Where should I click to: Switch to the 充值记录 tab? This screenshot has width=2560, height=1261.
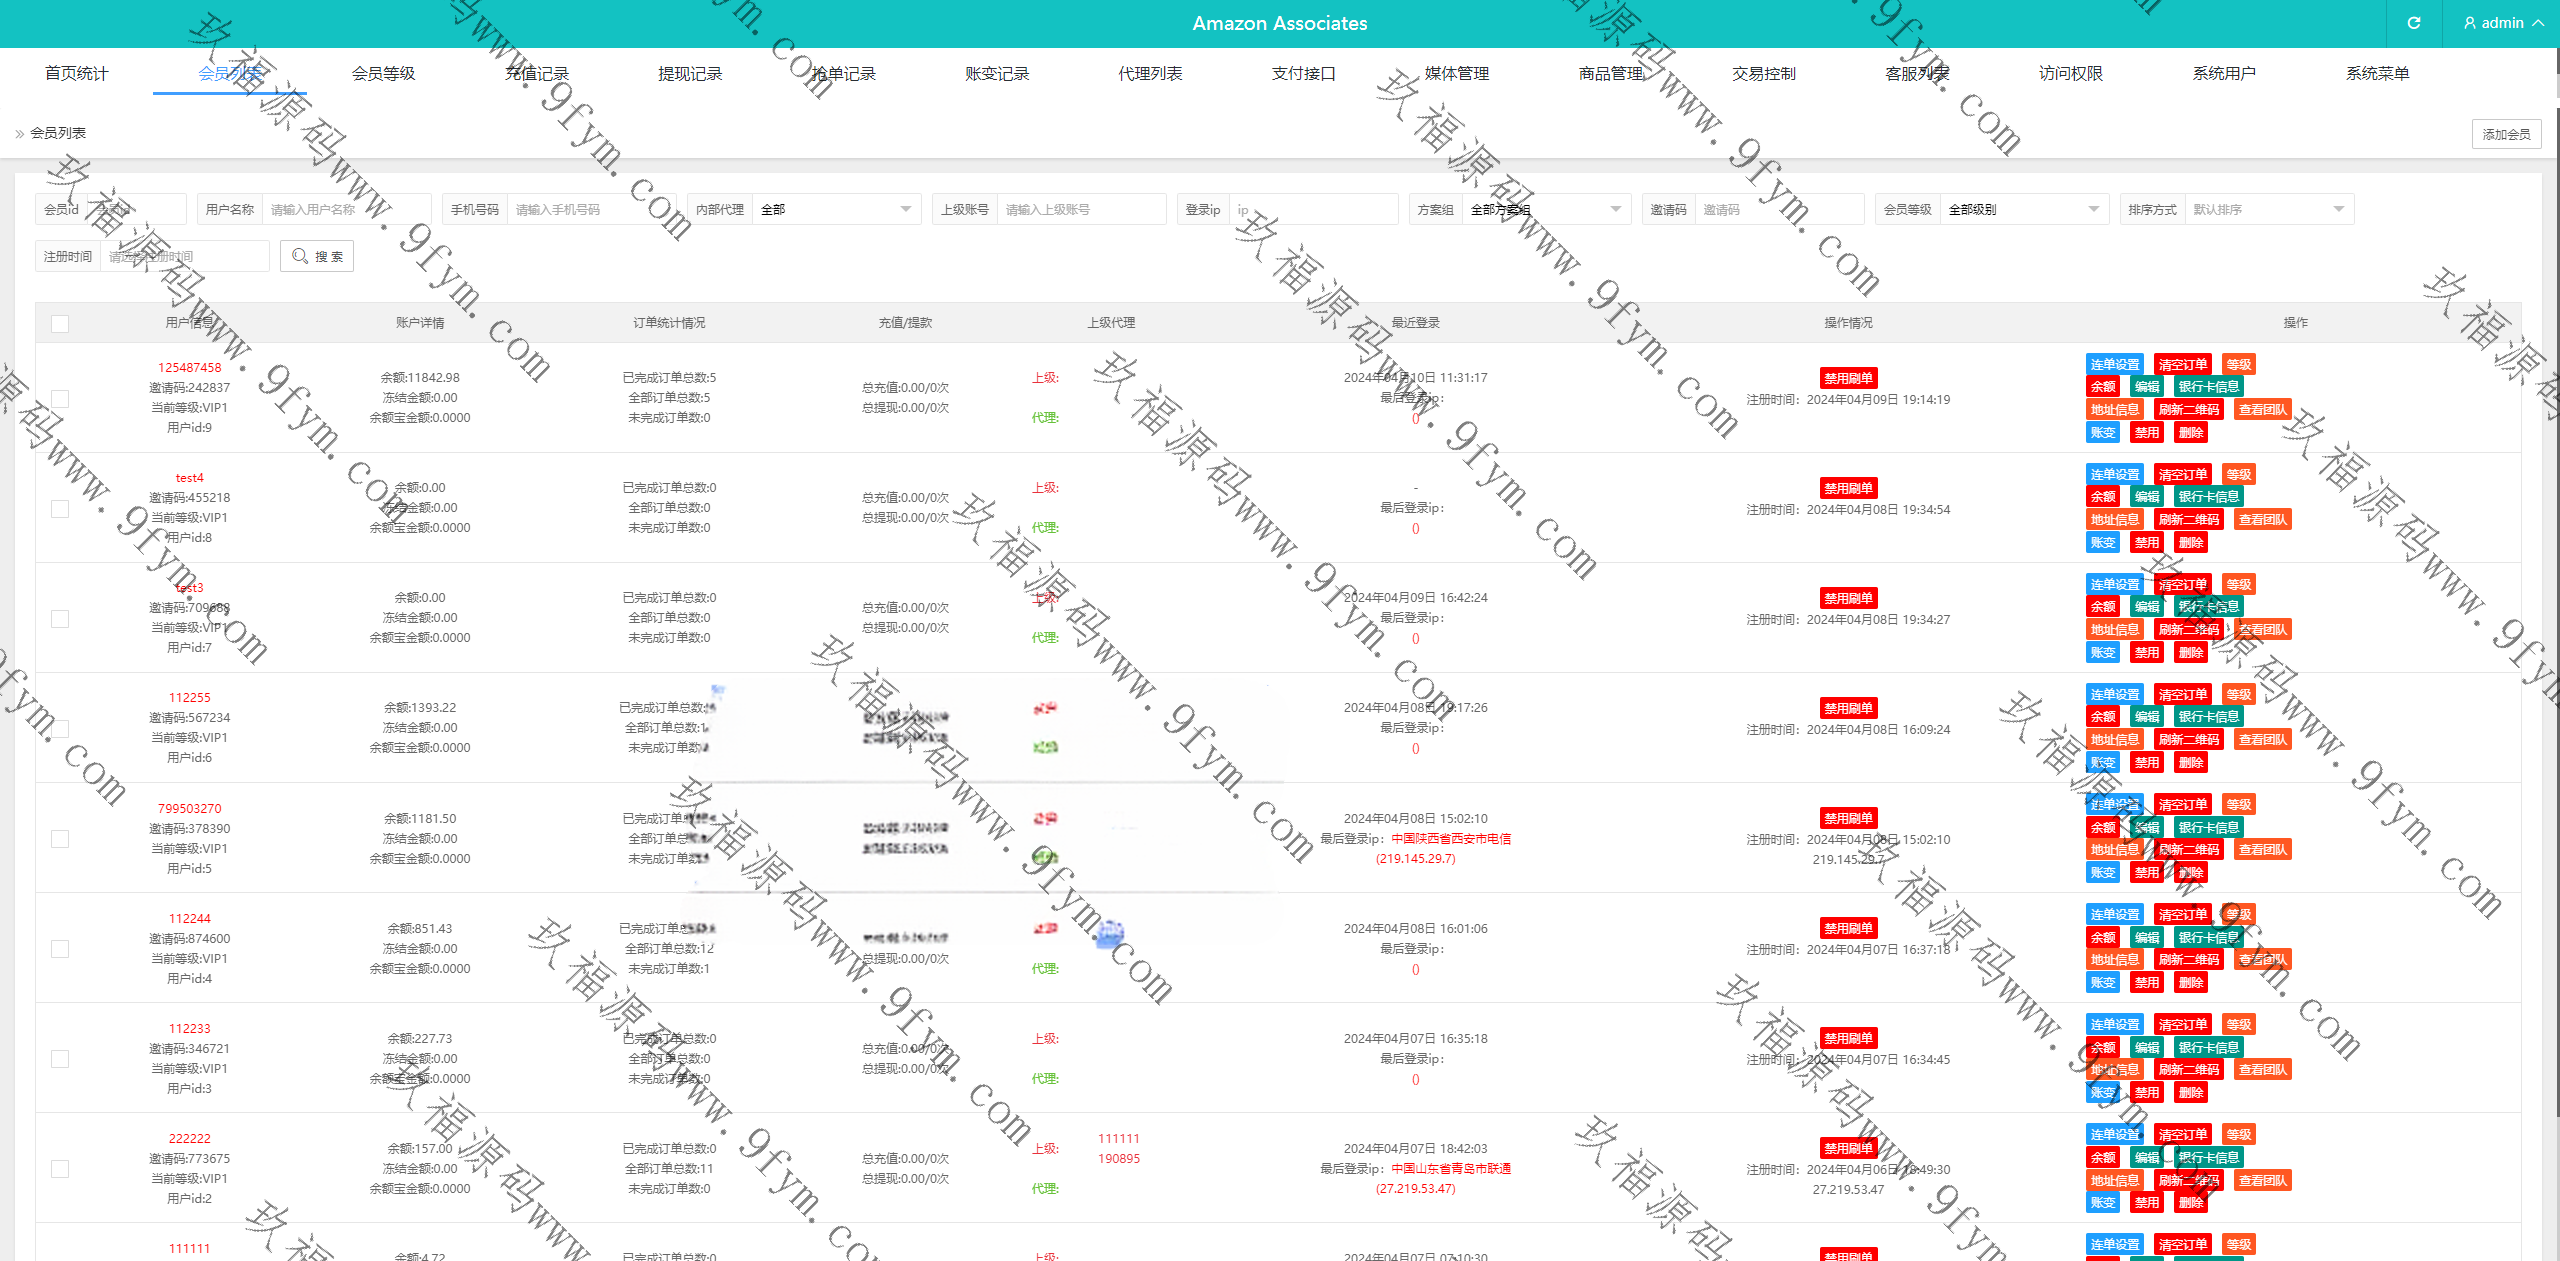coord(536,74)
